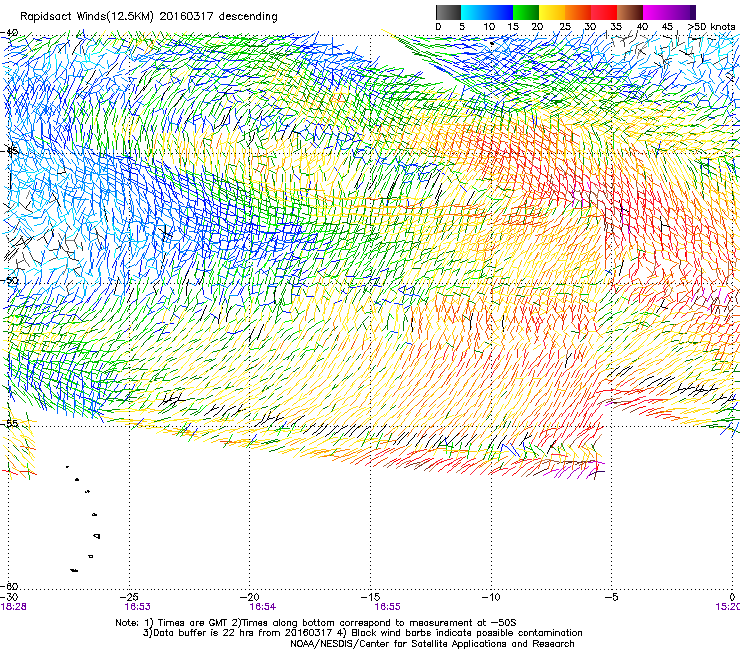This screenshot has width=740, height=650.
Task: Click the red 30-35 knots legend swatch
Action: [x=604, y=12]
